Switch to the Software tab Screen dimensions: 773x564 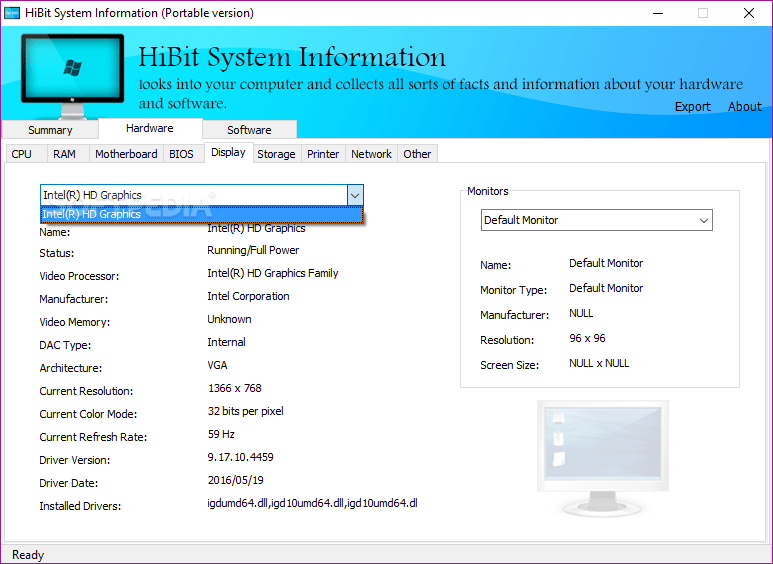(249, 130)
